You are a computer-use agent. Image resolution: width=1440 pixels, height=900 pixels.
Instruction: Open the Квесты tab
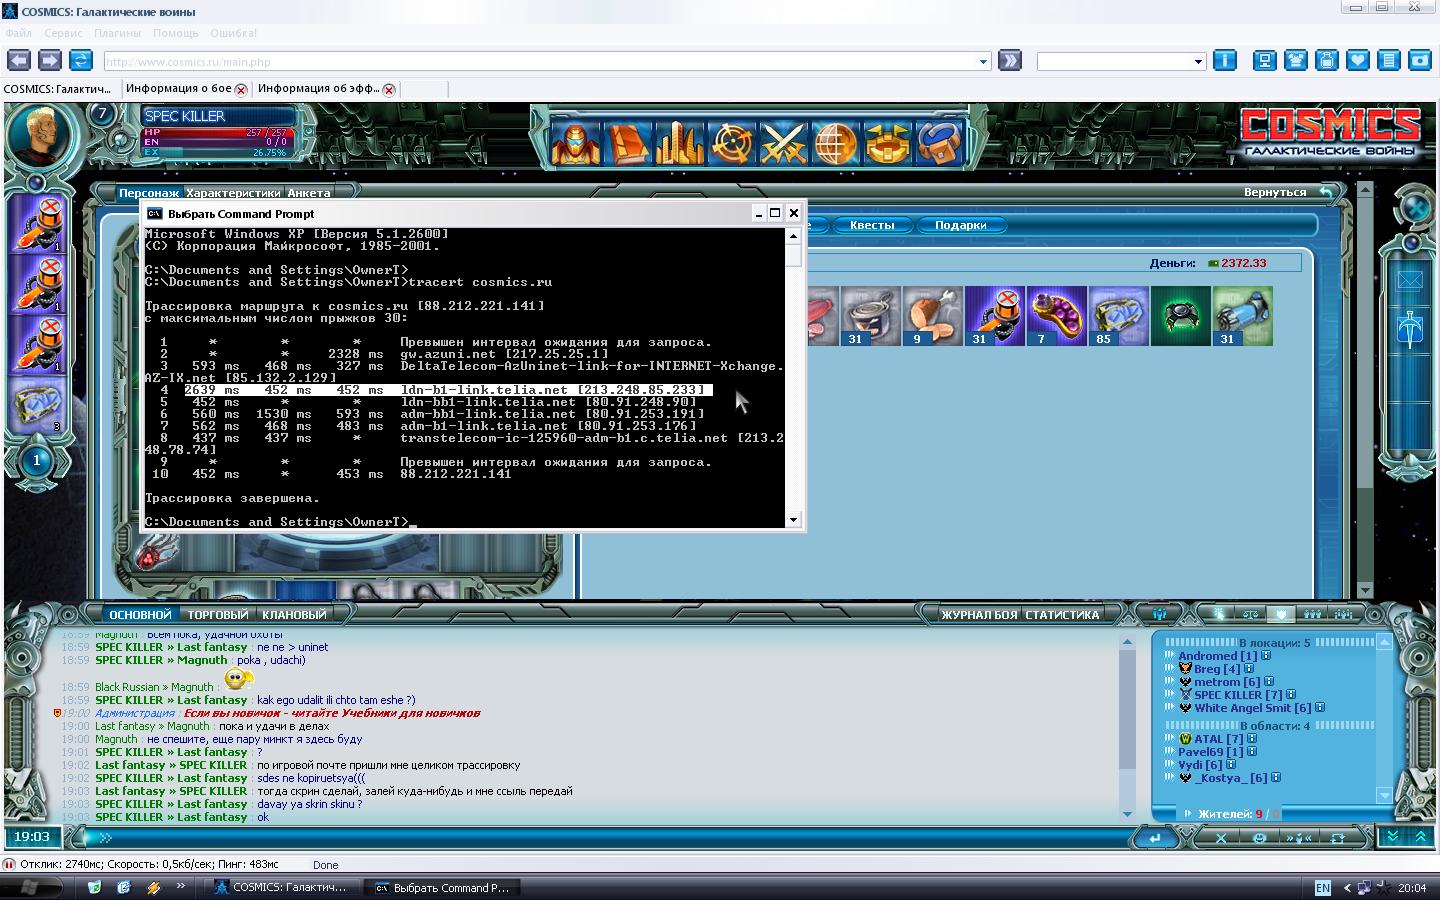click(x=872, y=225)
